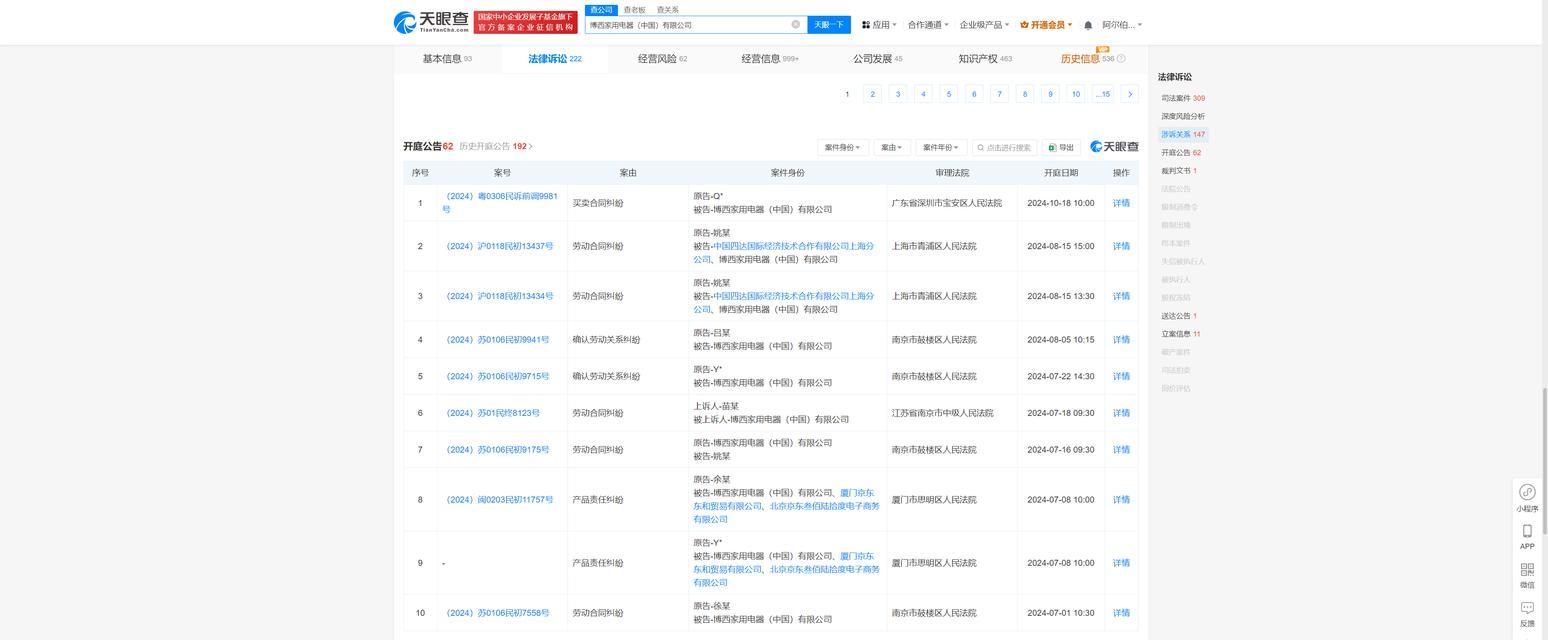Click the 导出 export button
This screenshot has height=640, width=1548.
1061,147
